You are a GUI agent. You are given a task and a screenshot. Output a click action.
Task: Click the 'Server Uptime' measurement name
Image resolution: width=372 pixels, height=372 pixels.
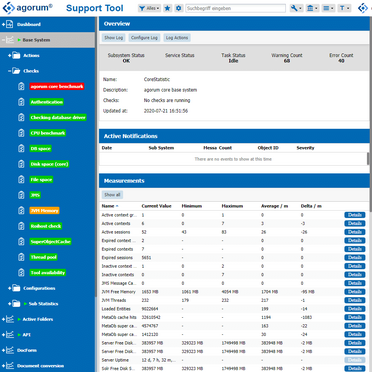coord(115,360)
